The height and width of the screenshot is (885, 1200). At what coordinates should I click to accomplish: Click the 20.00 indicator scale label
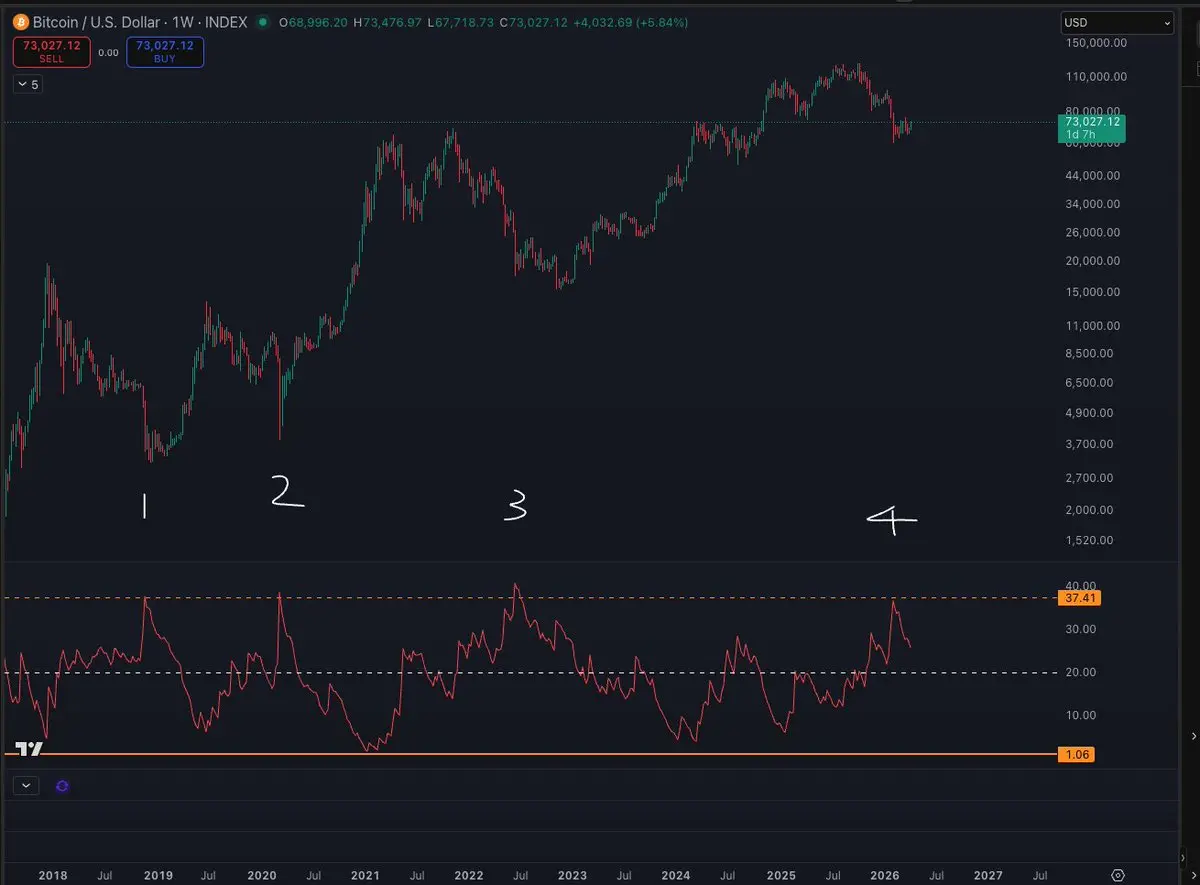[1081, 672]
